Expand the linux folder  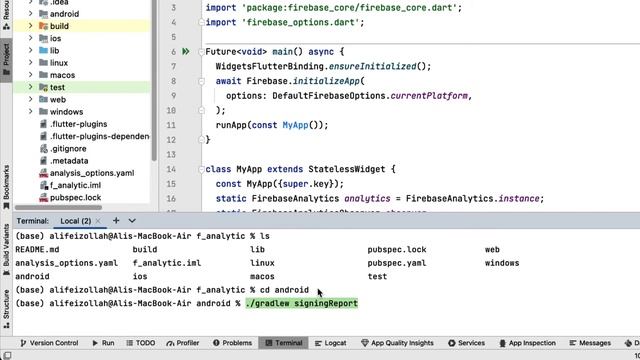coord(31,63)
